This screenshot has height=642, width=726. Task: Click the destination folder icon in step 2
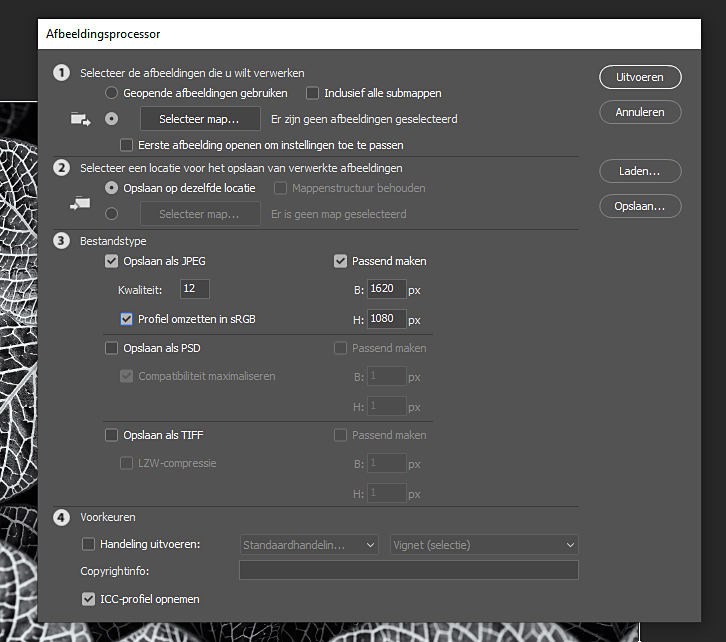[81, 204]
